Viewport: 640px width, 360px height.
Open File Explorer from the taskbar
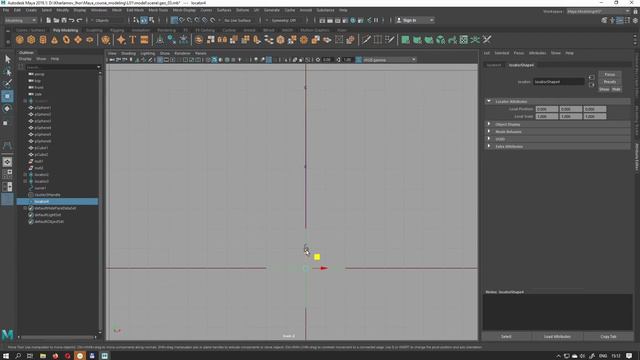point(43,356)
